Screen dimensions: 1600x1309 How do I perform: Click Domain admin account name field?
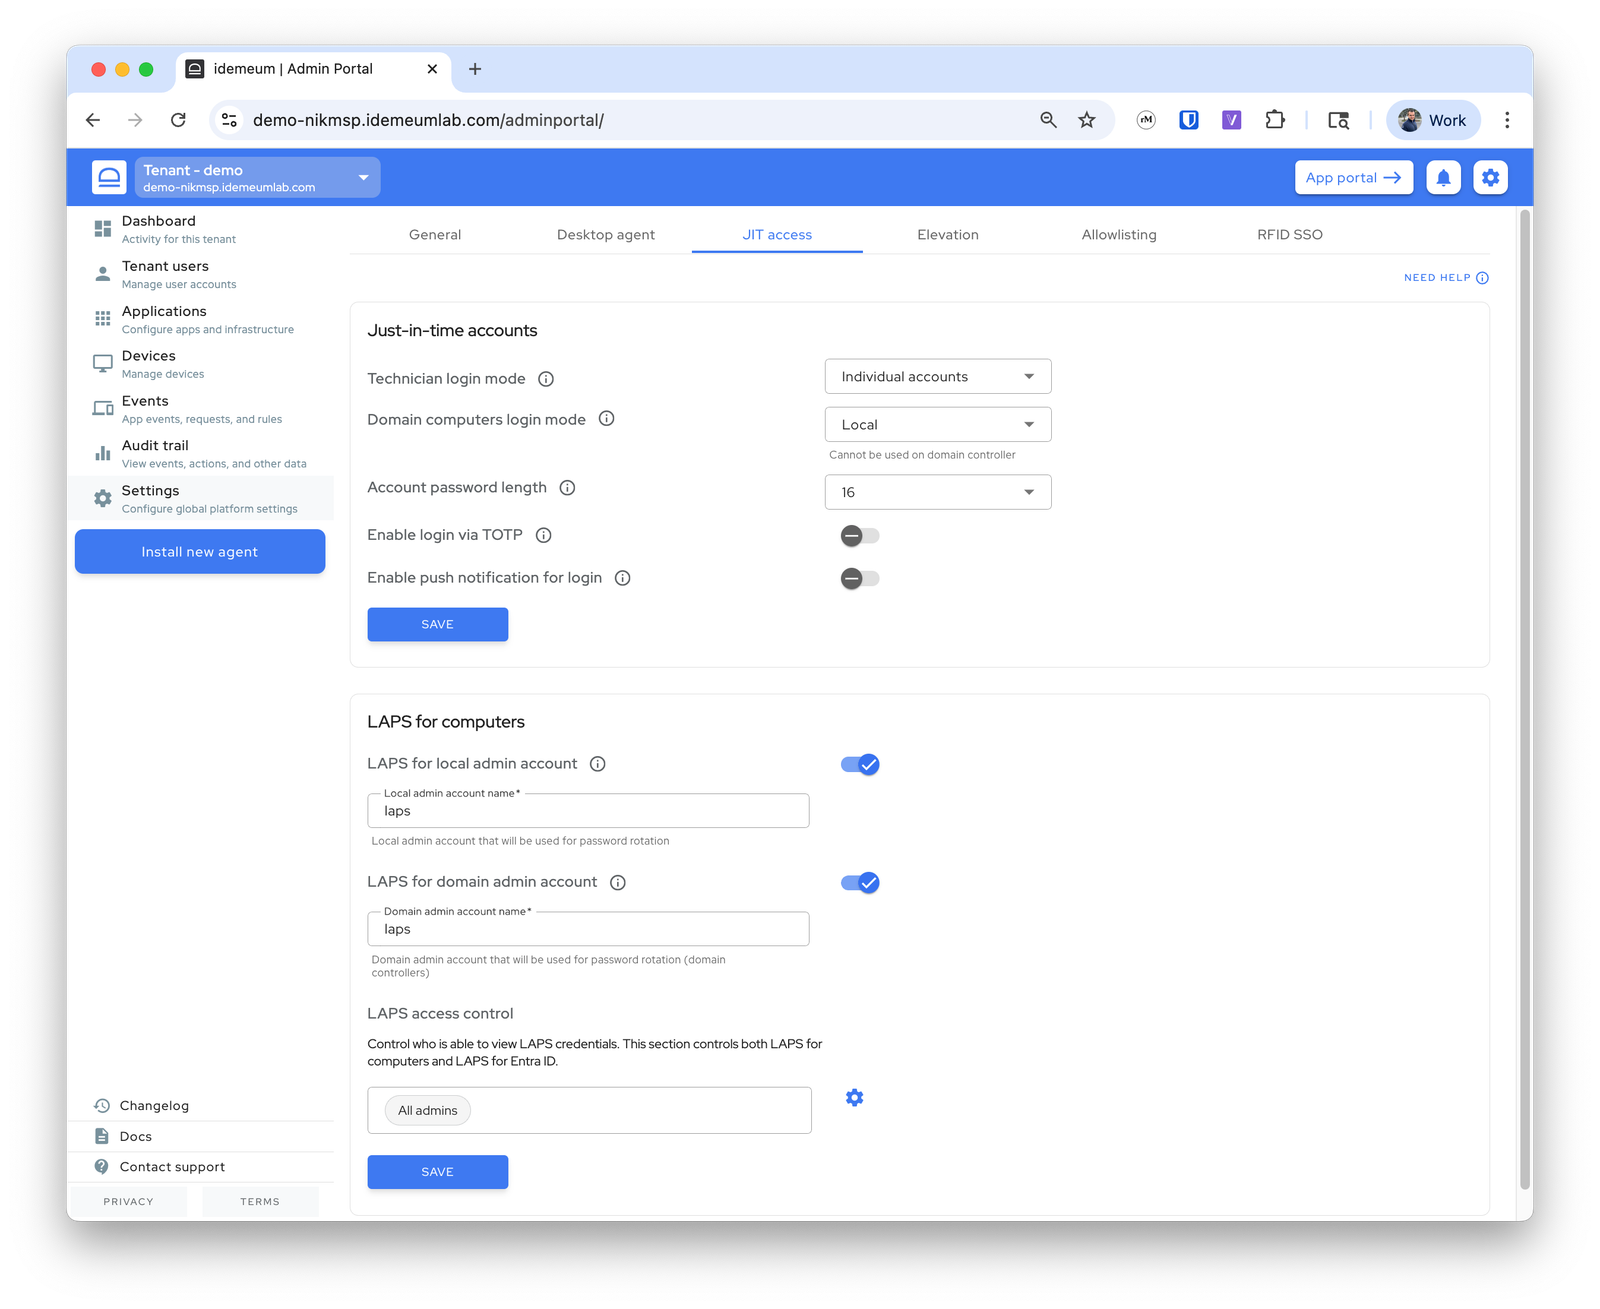tap(588, 929)
